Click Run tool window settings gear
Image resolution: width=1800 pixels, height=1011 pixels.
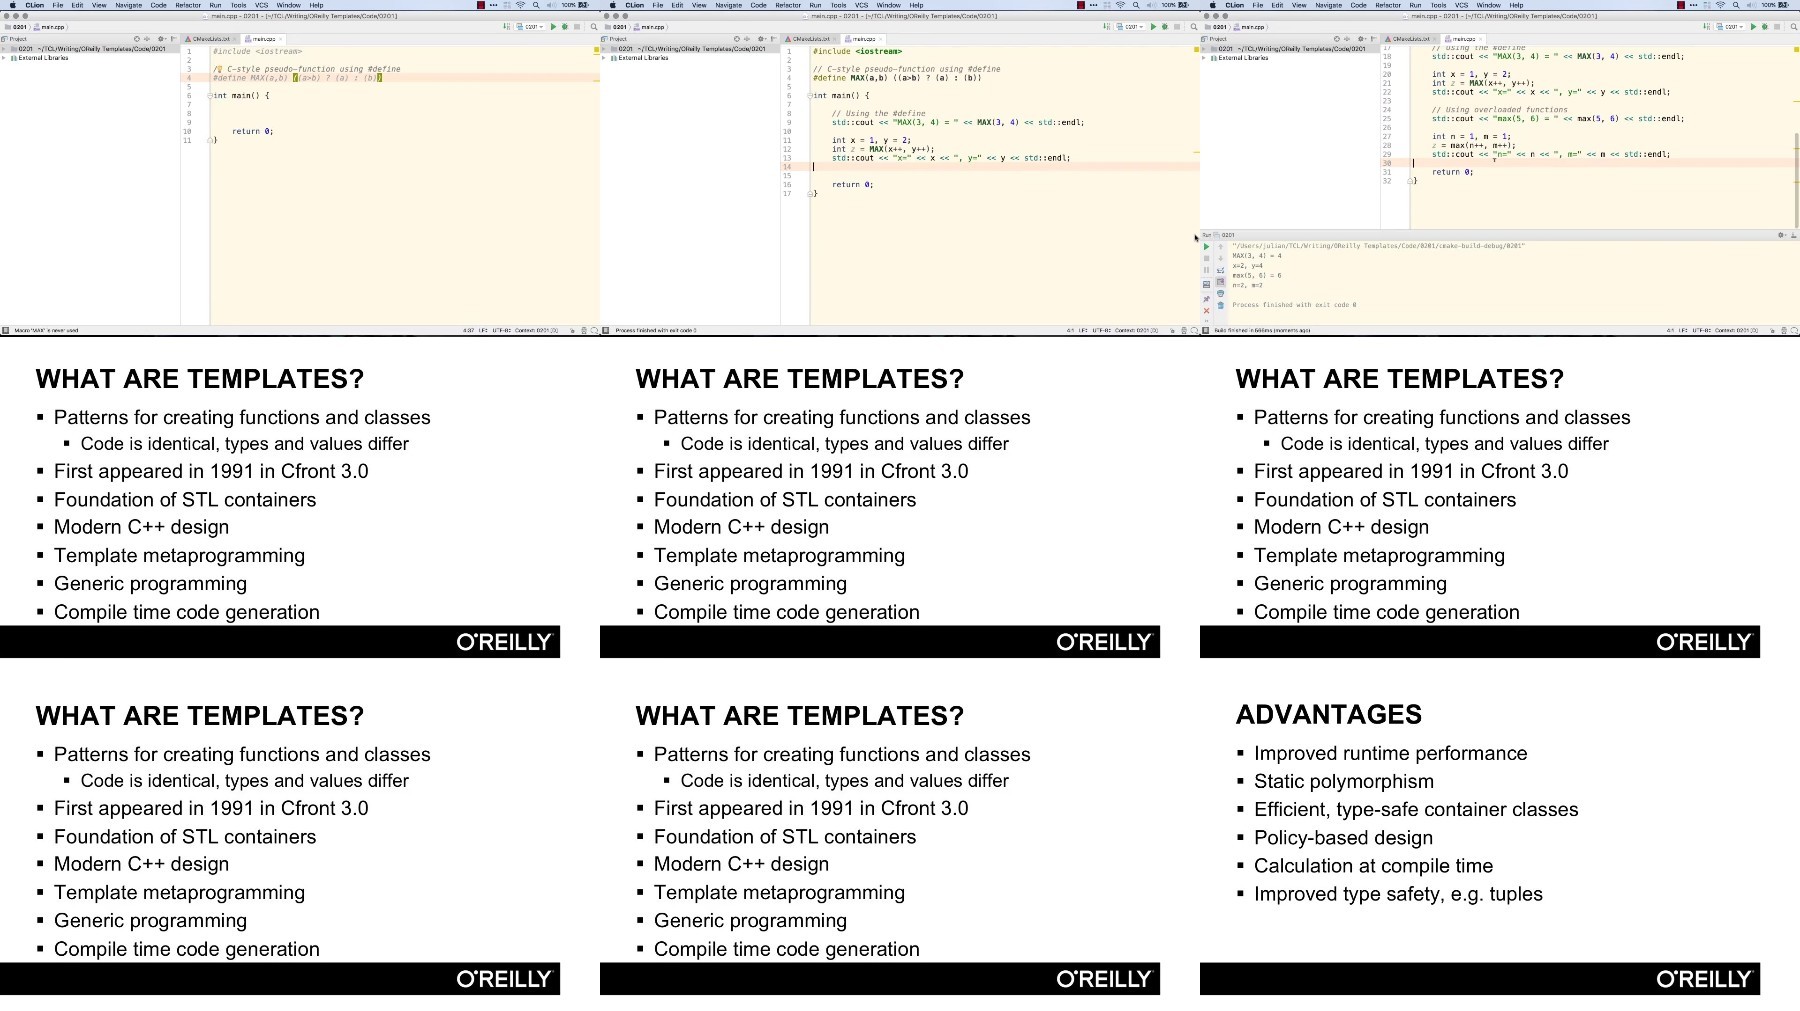point(1782,235)
